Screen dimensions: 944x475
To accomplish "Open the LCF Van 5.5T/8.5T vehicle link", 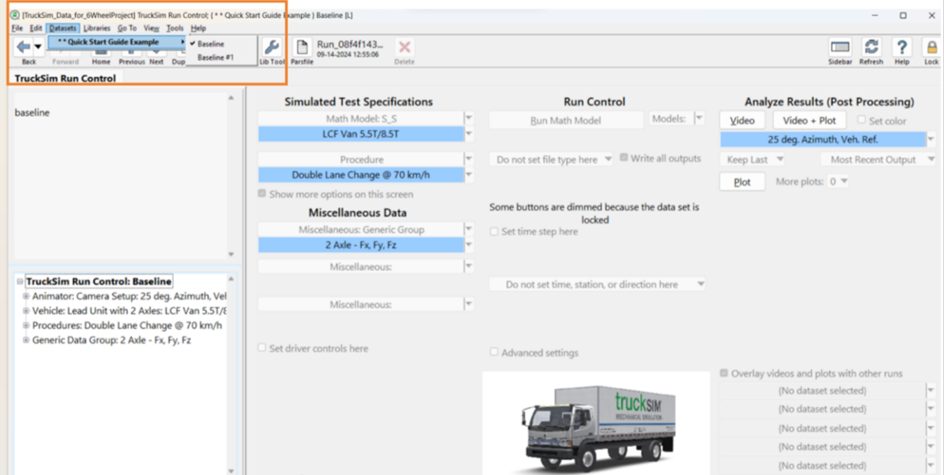I will click(x=361, y=134).
